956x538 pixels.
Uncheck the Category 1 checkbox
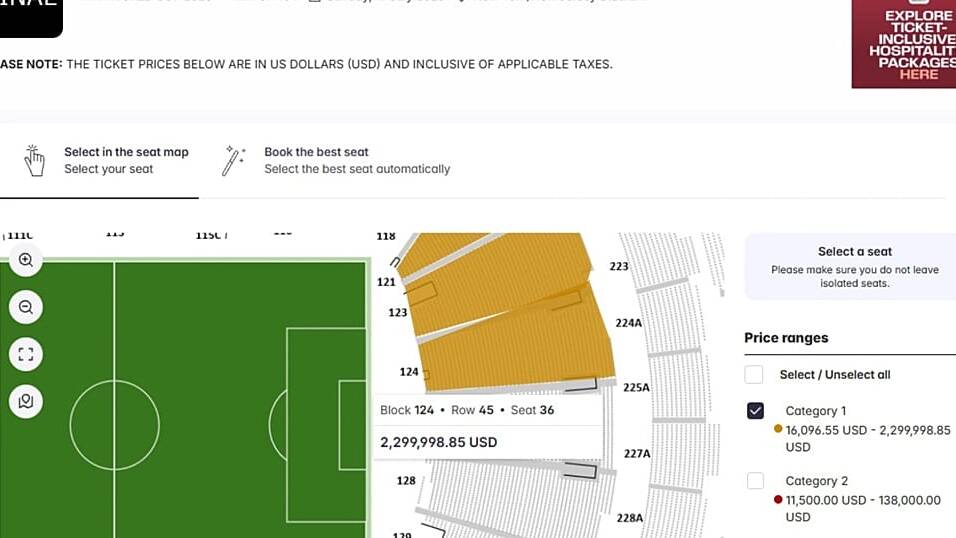755,411
